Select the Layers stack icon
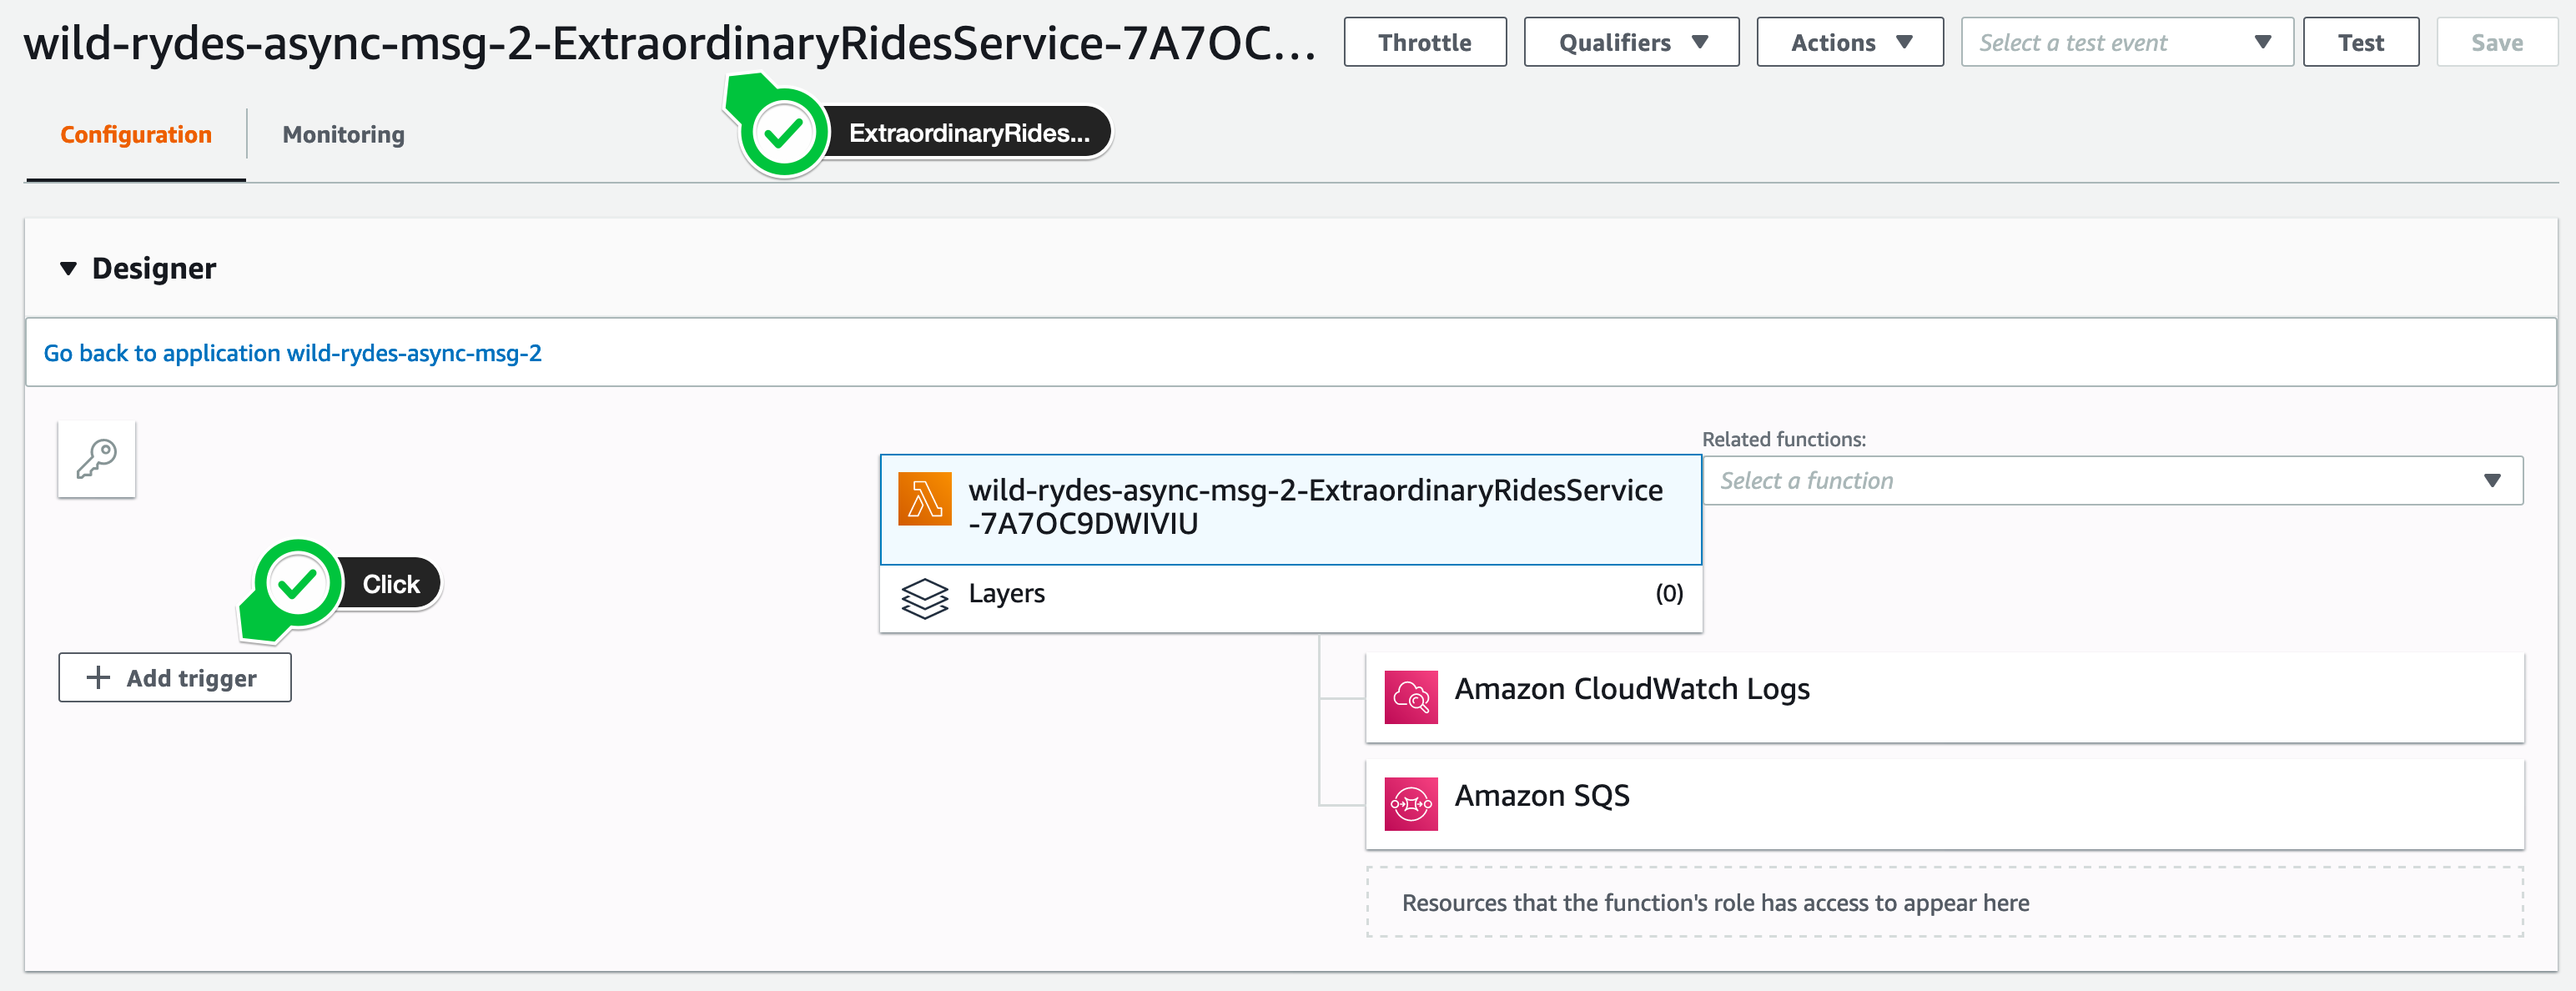2576x991 pixels. click(924, 598)
